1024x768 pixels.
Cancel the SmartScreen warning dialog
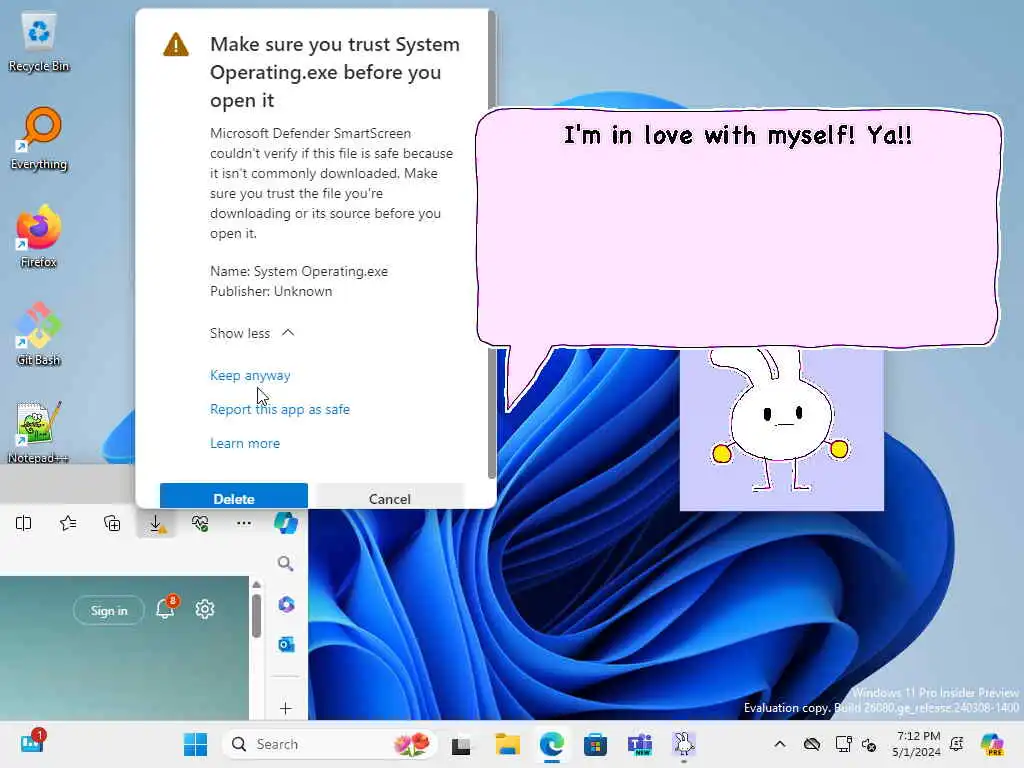point(390,496)
